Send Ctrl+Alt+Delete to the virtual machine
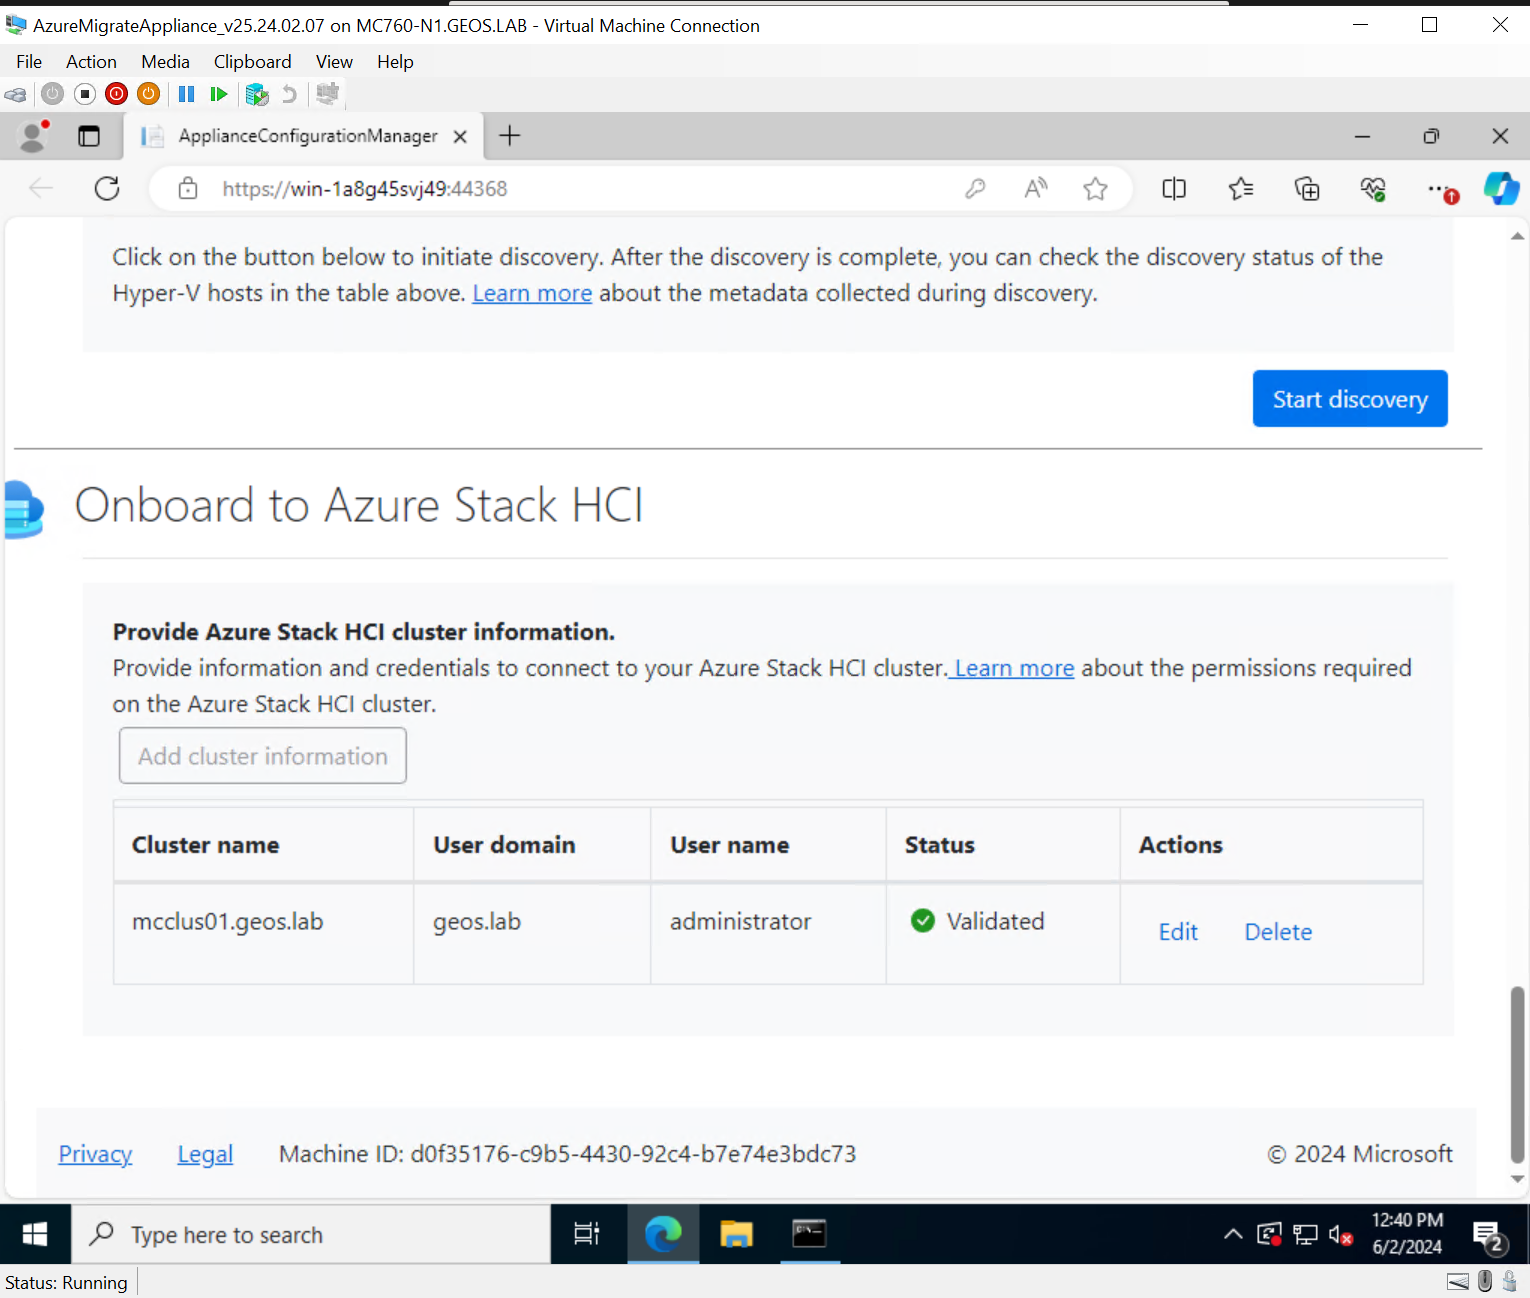The image size is (1530, 1298). [x=16, y=94]
